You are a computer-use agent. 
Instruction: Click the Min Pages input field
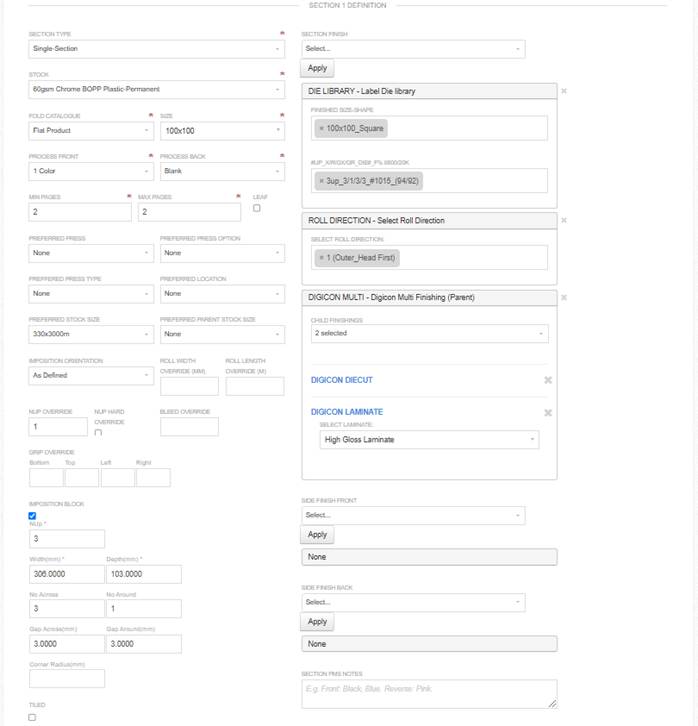[x=80, y=212]
